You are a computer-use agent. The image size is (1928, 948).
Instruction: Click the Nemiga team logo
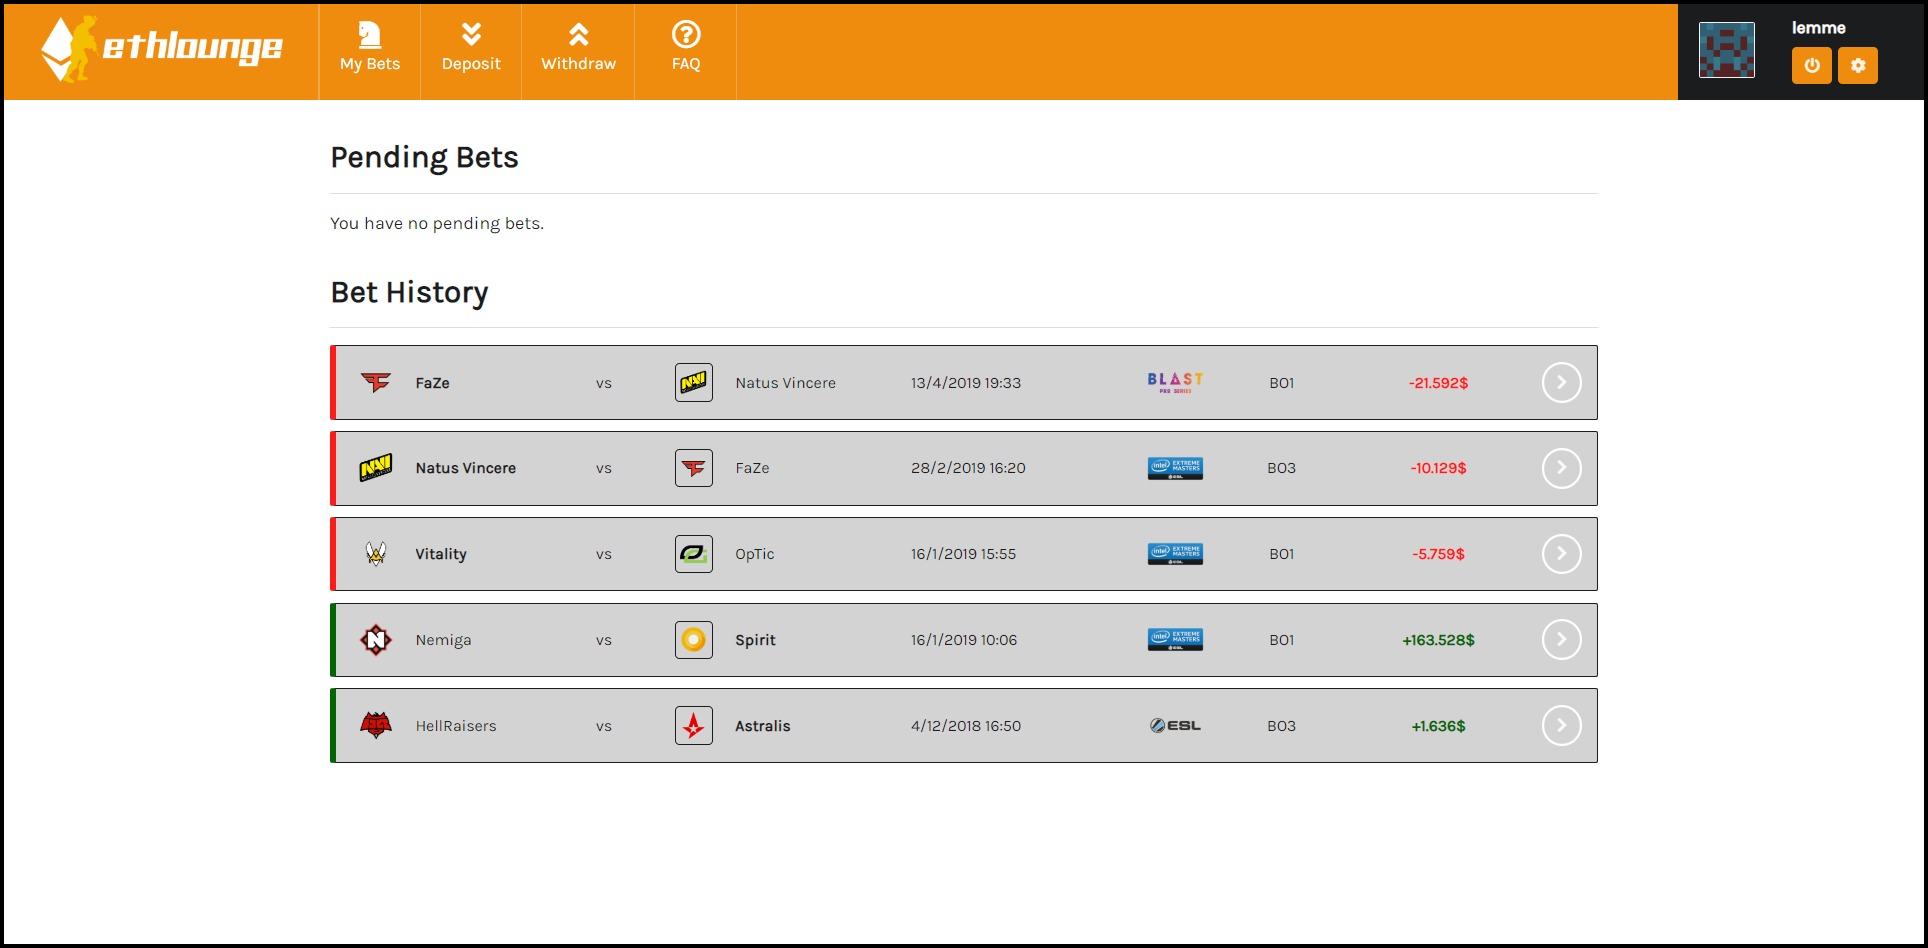[376, 639]
